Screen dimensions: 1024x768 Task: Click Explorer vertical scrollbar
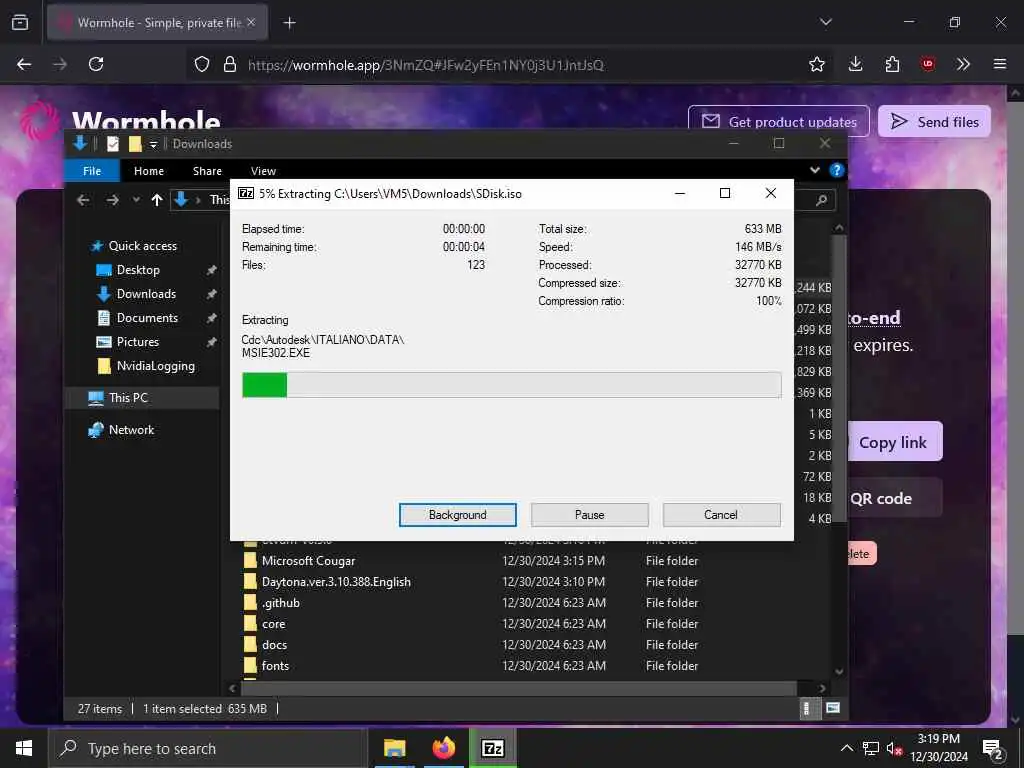(x=839, y=379)
